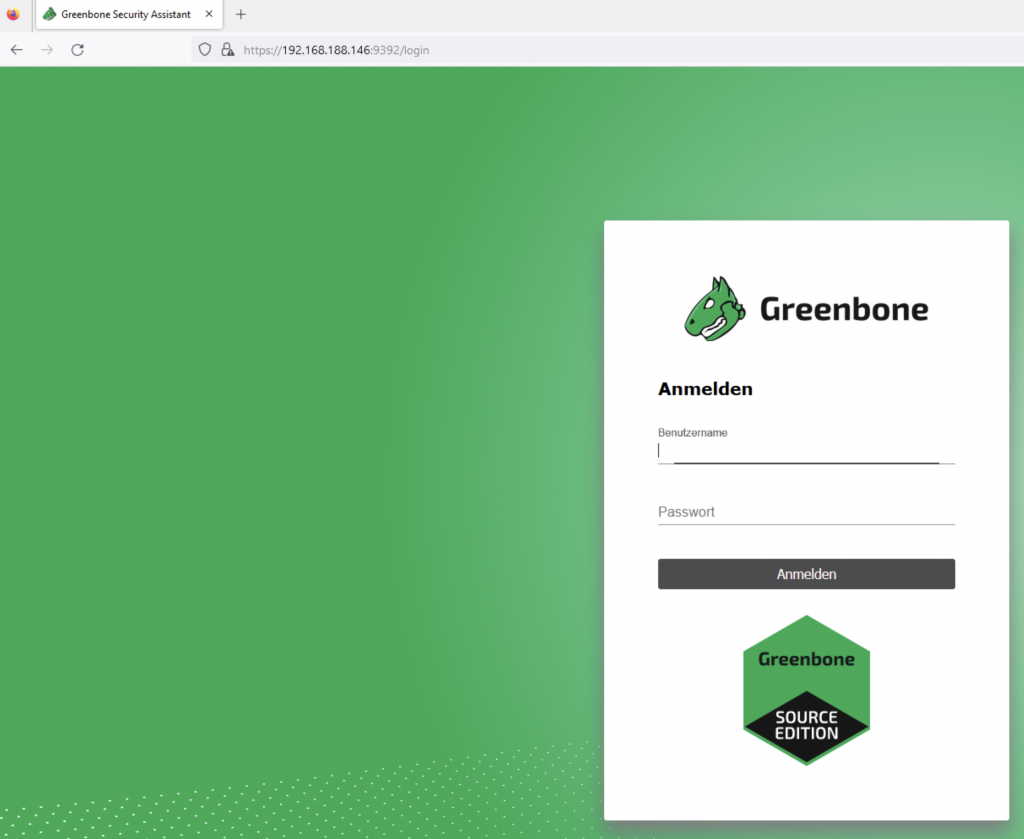This screenshot has width=1024, height=839.
Task: Click the SOURCE EDITION label on the badge
Action: (x=806, y=726)
